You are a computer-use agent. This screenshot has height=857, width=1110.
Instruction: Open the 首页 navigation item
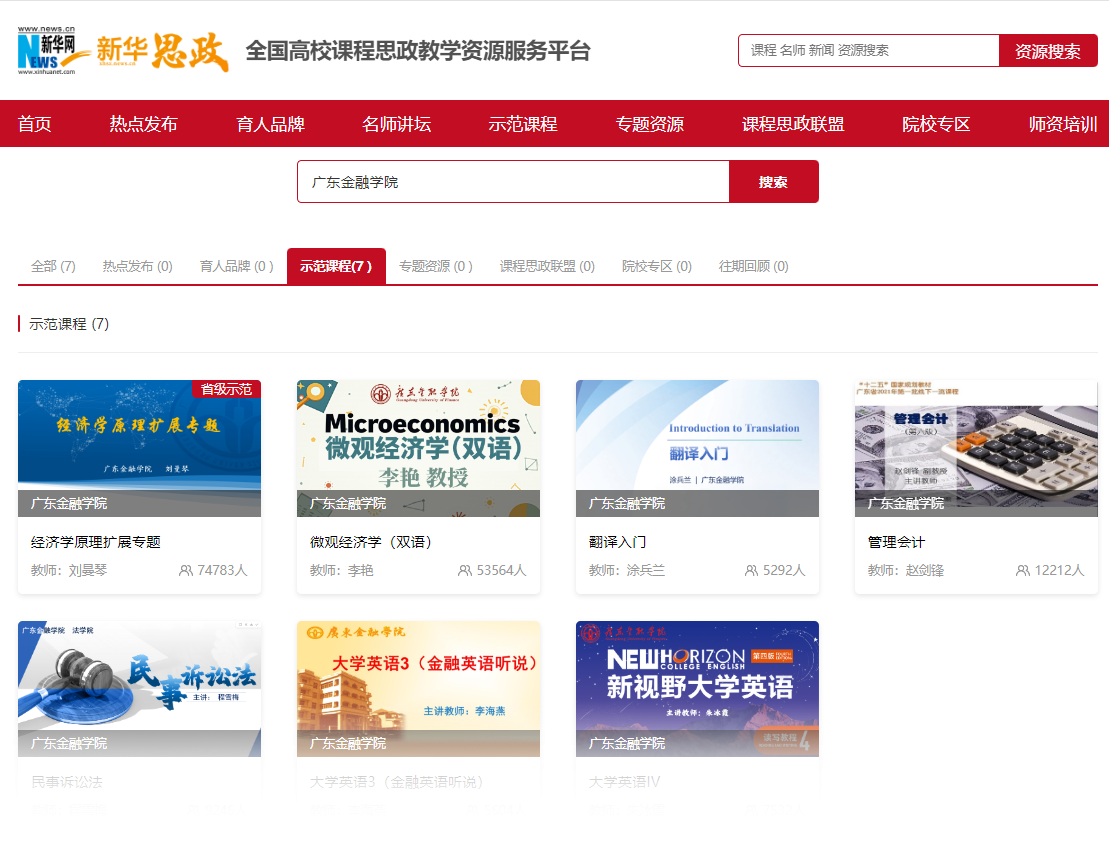click(x=35, y=124)
